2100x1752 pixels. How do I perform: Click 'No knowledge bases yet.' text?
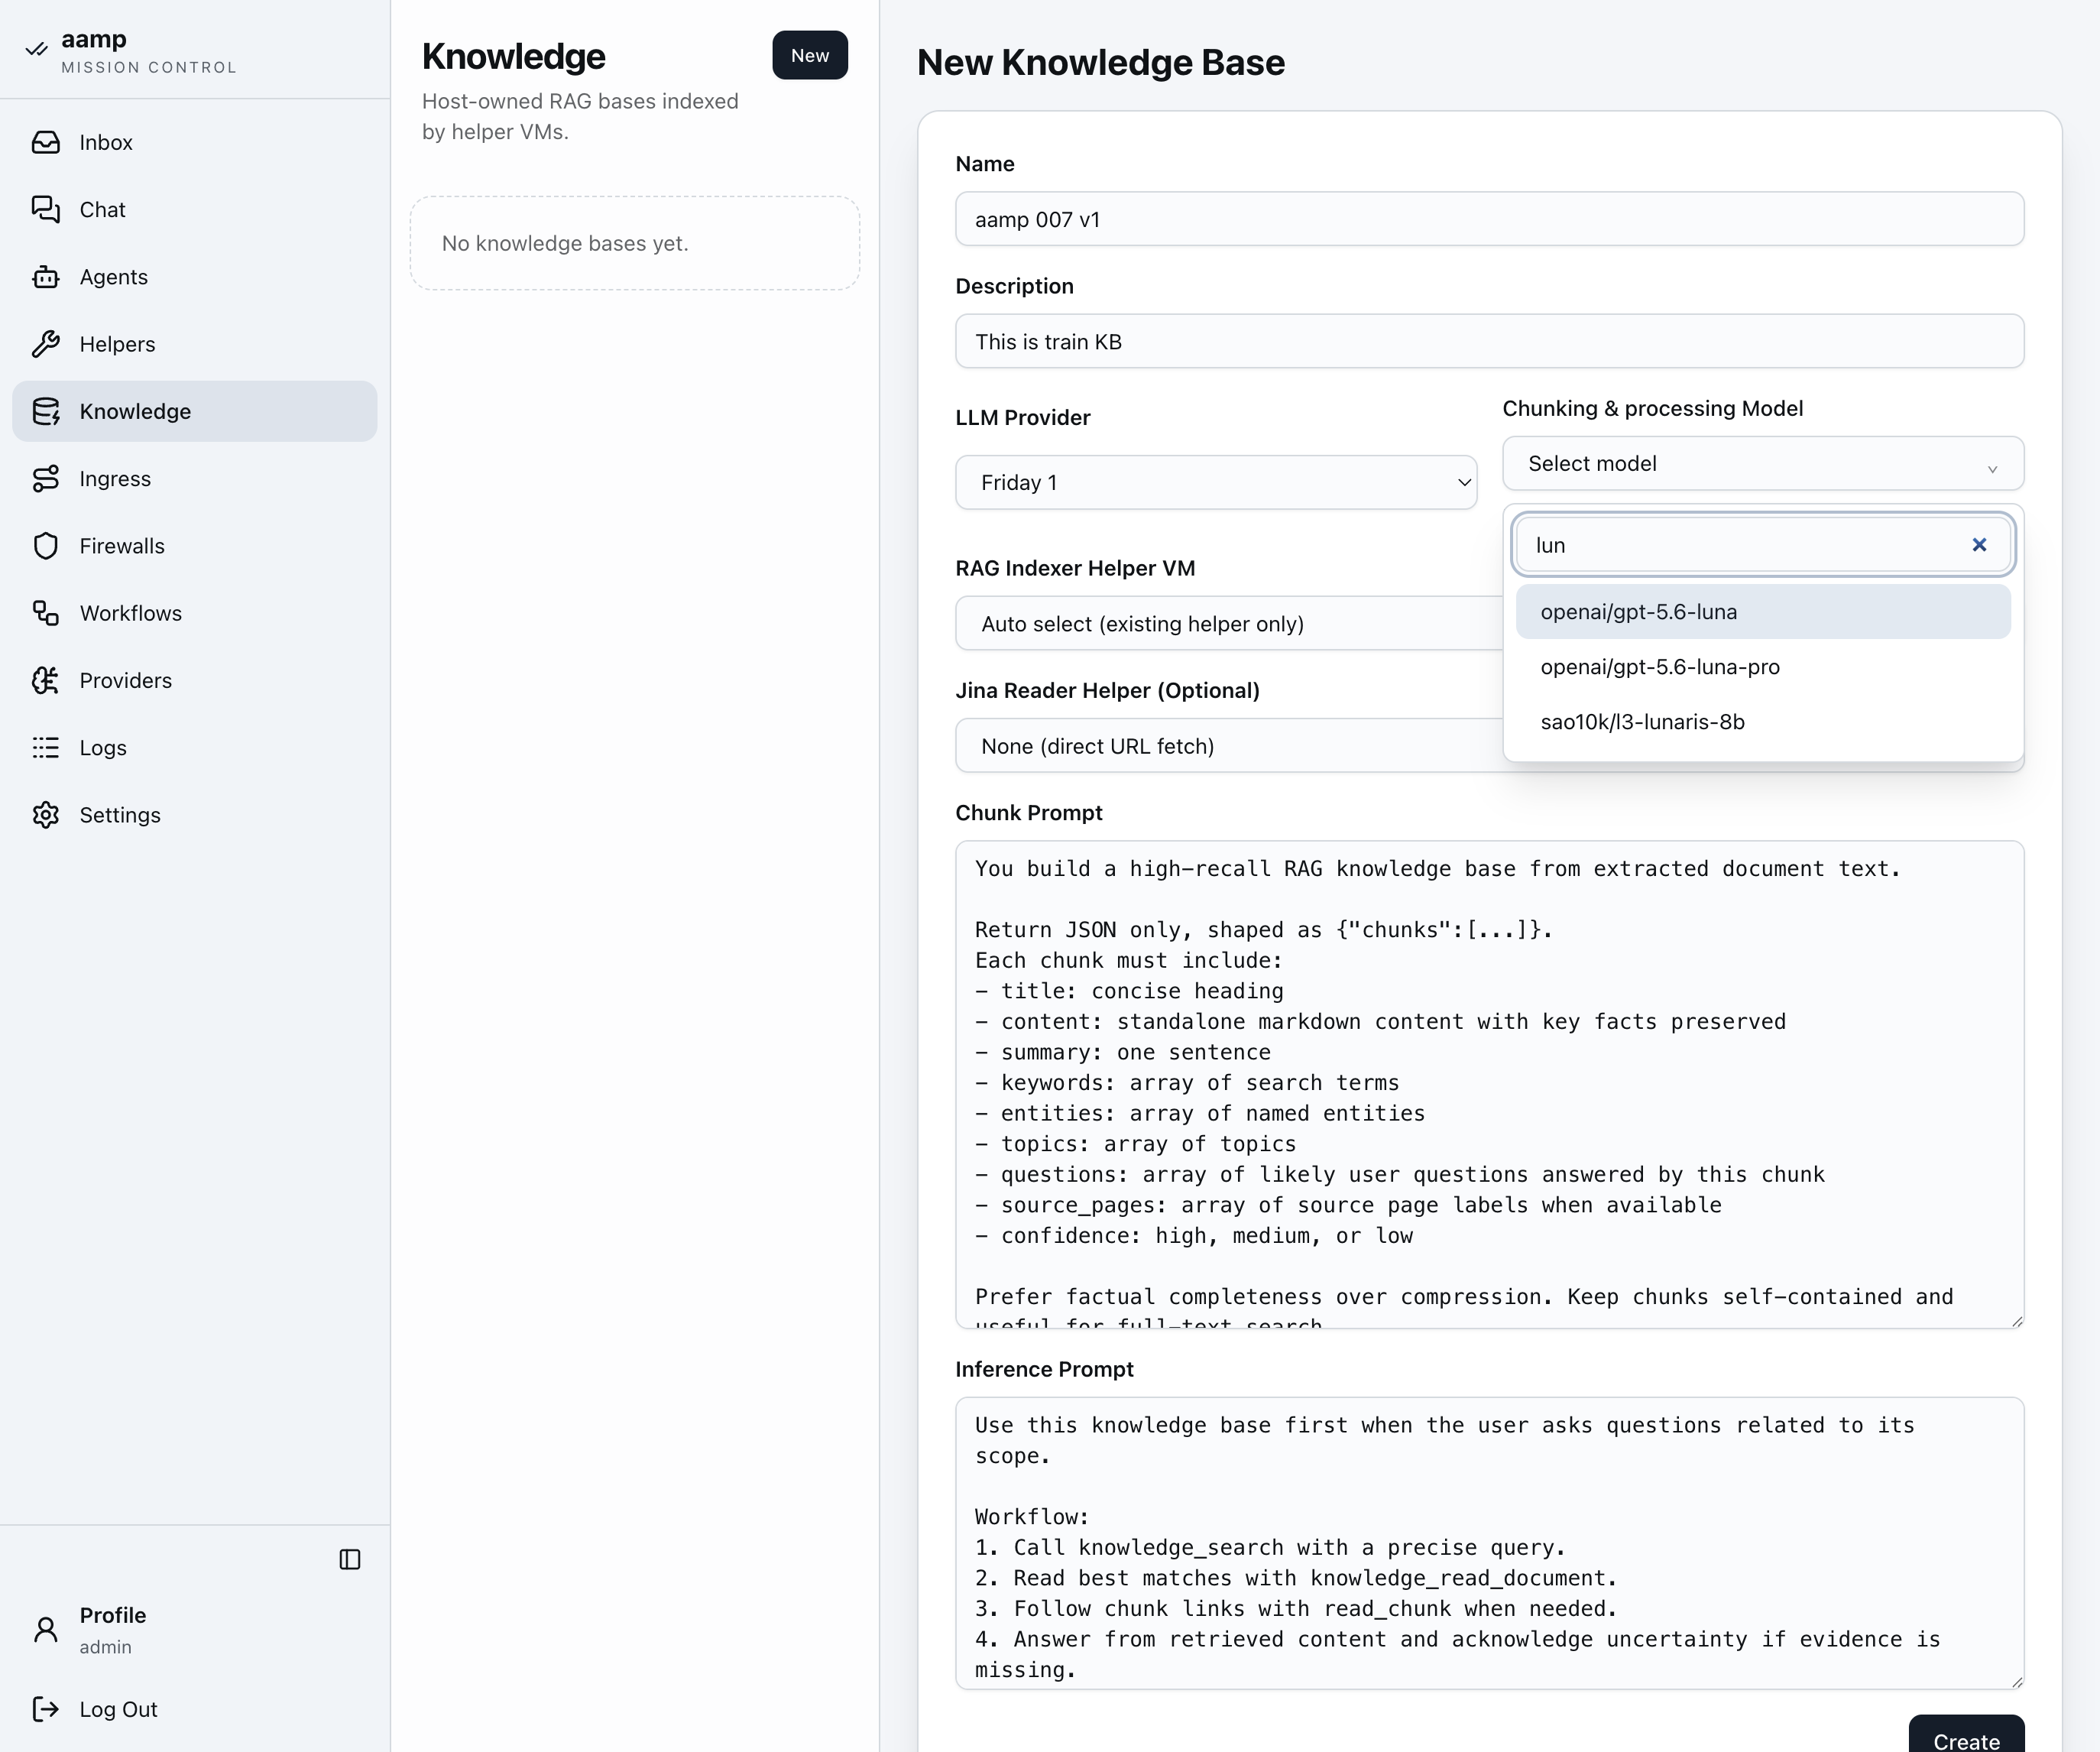pos(565,243)
